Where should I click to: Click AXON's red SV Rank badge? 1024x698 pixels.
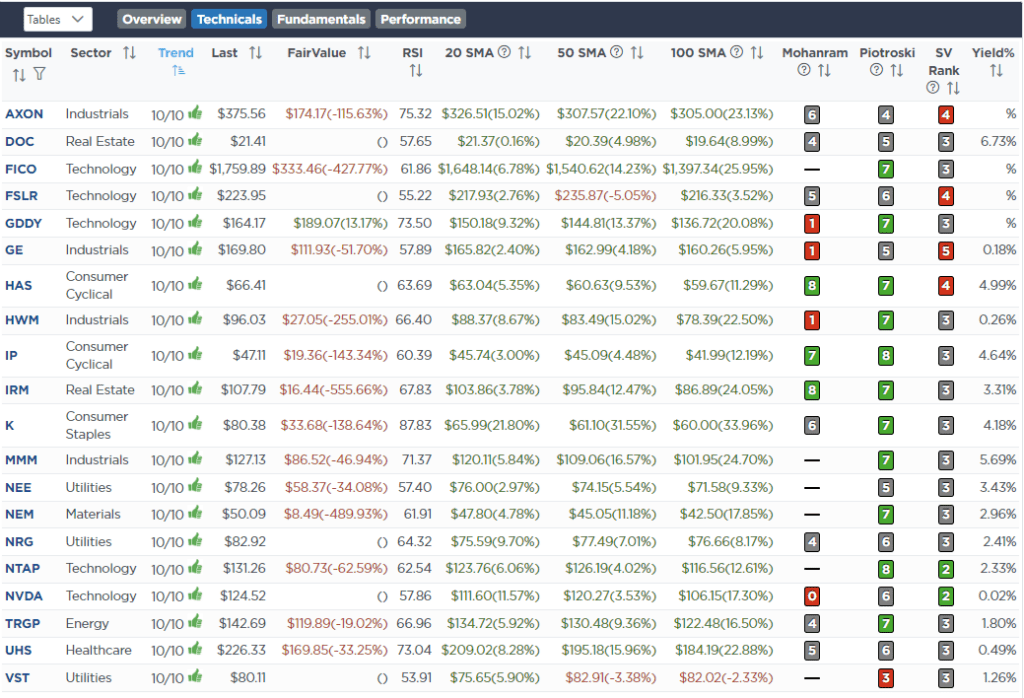(944, 113)
